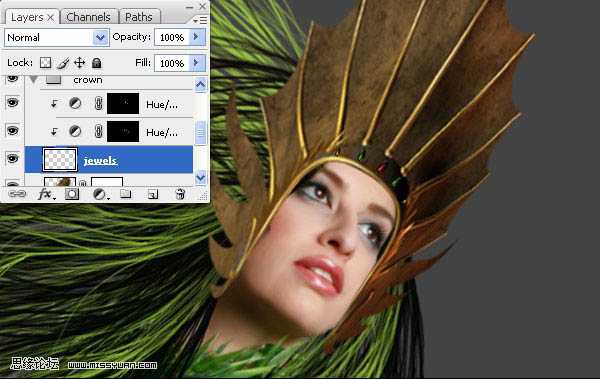
Task: Switch to the Channels tab
Action: point(88,17)
